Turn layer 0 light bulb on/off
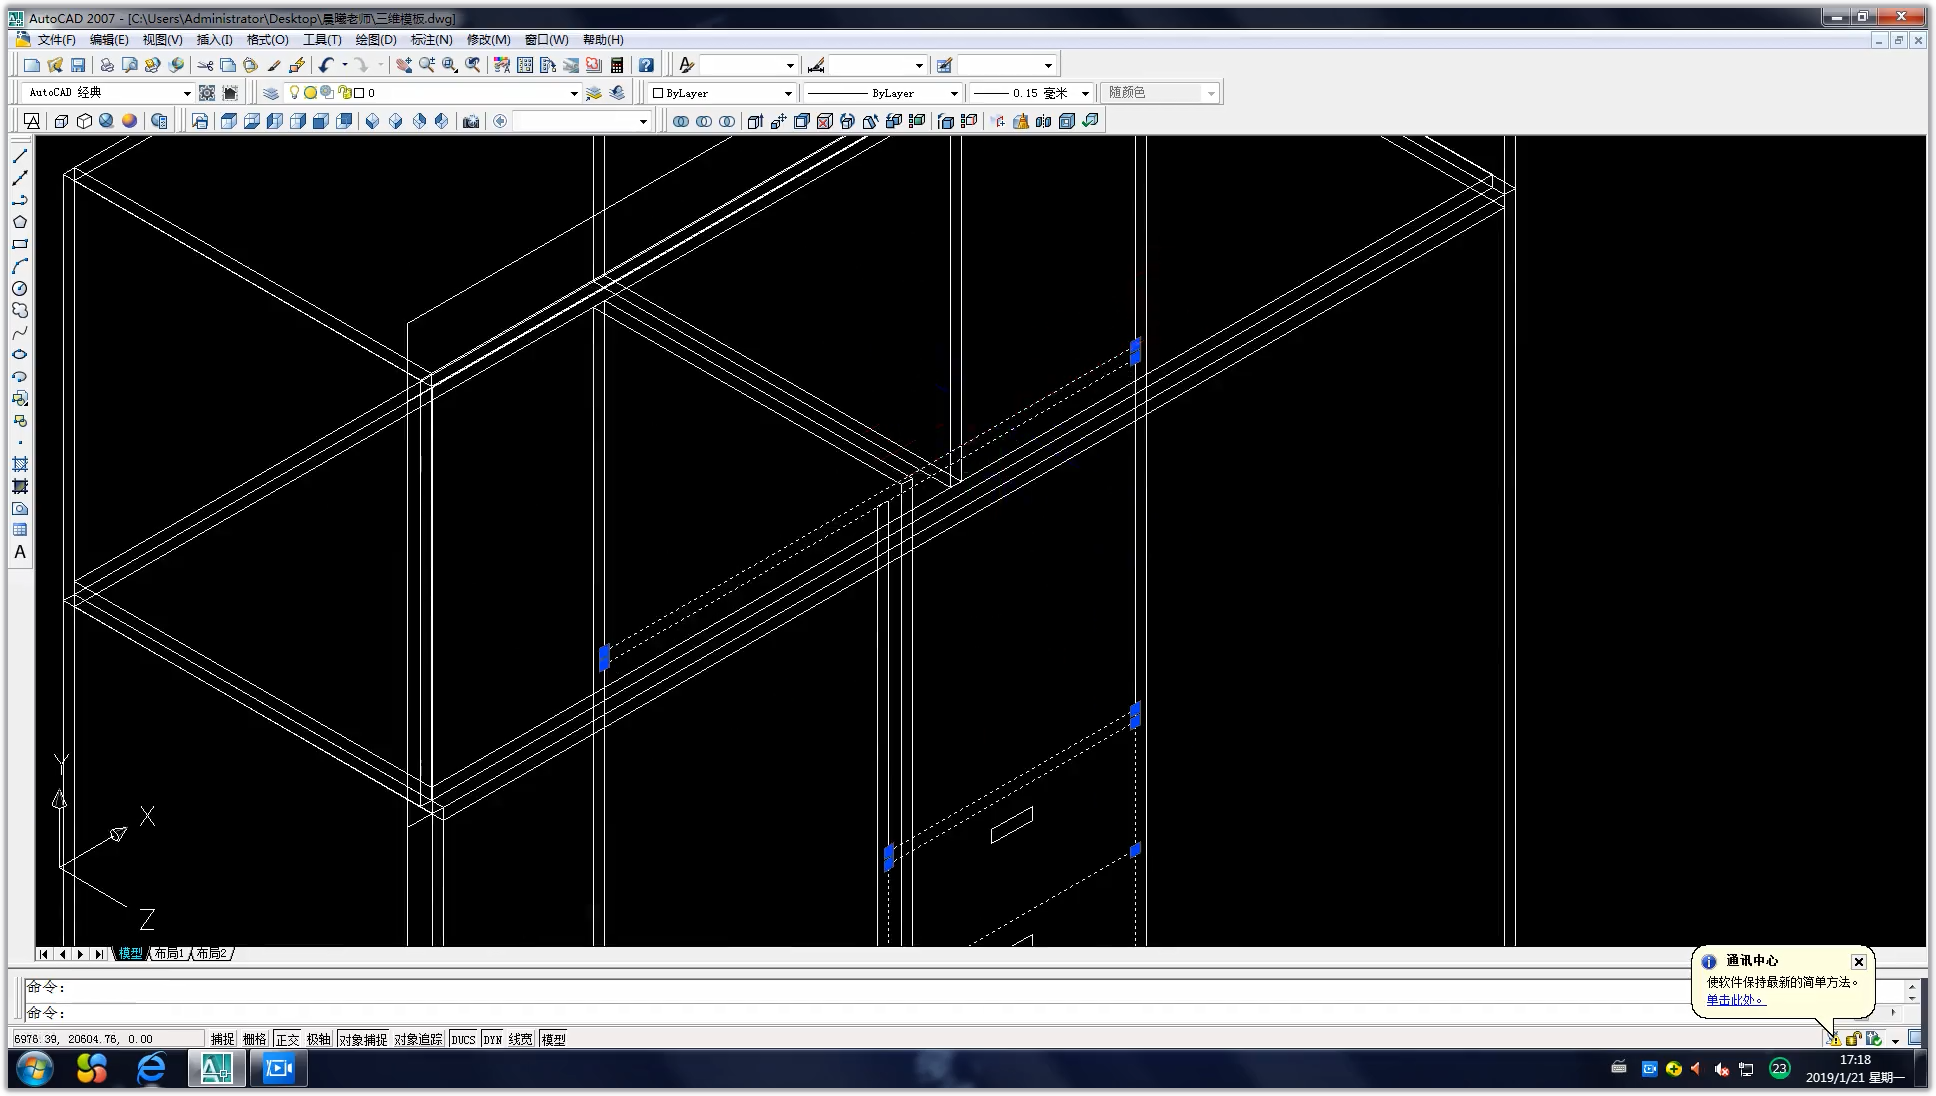This screenshot has height=1096, width=1936. (294, 92)
